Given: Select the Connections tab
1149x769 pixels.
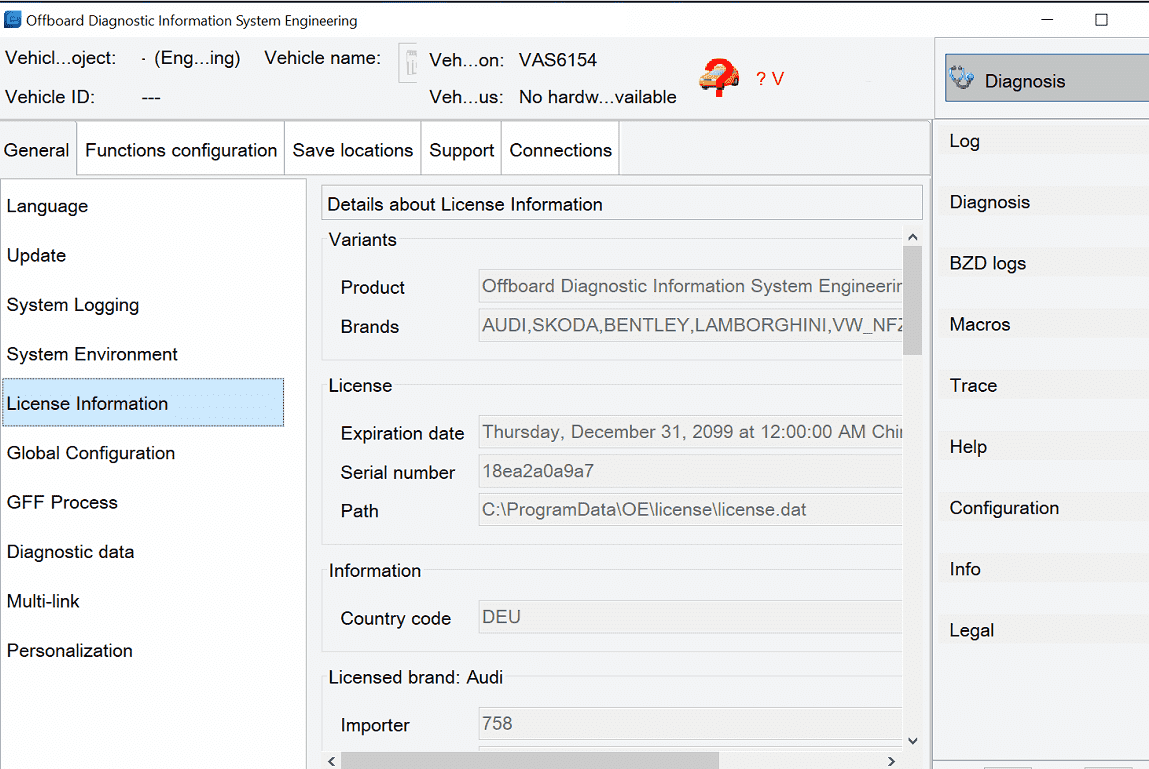Looking at the screenshot, I should click(560, 150).
